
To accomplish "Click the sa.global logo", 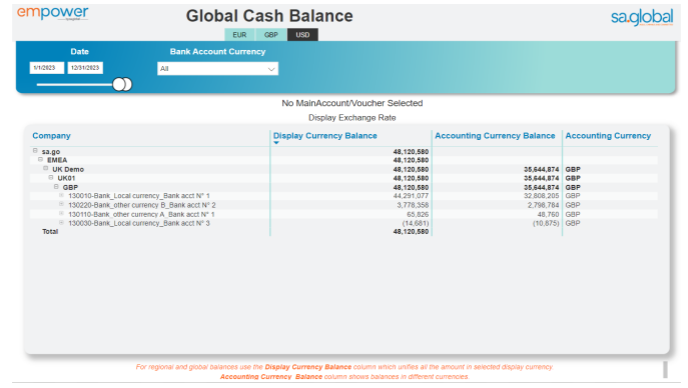I will point(642,17).
